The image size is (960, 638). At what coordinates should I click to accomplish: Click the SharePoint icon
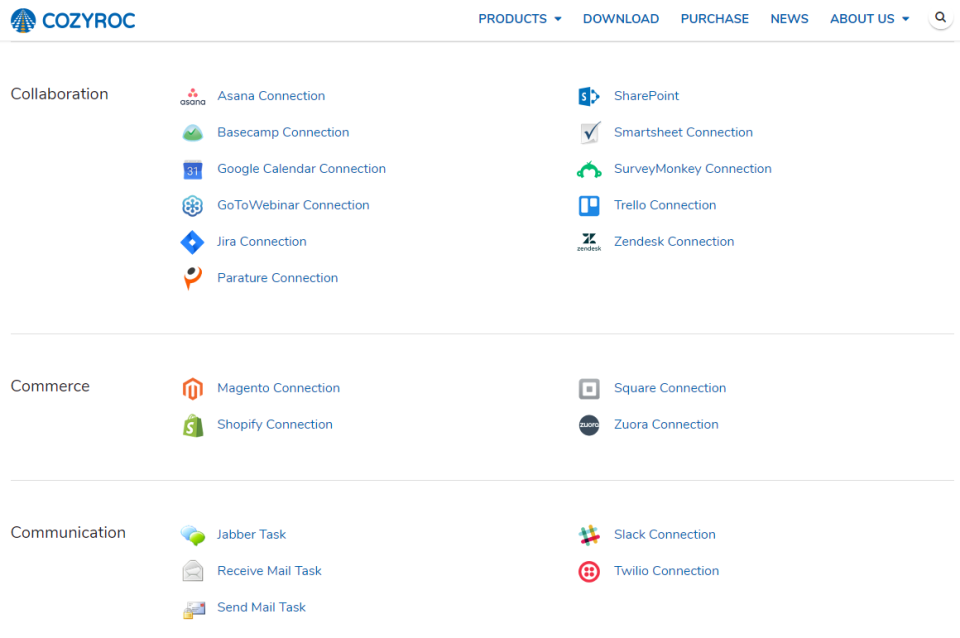[589, 95]
